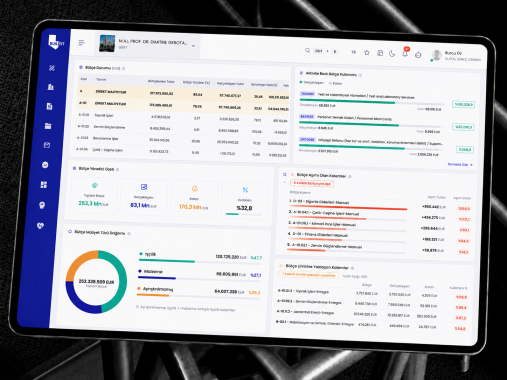The image size is (507, 380).
Task: Open the notifications bell icon
Action: click(405, 53)
